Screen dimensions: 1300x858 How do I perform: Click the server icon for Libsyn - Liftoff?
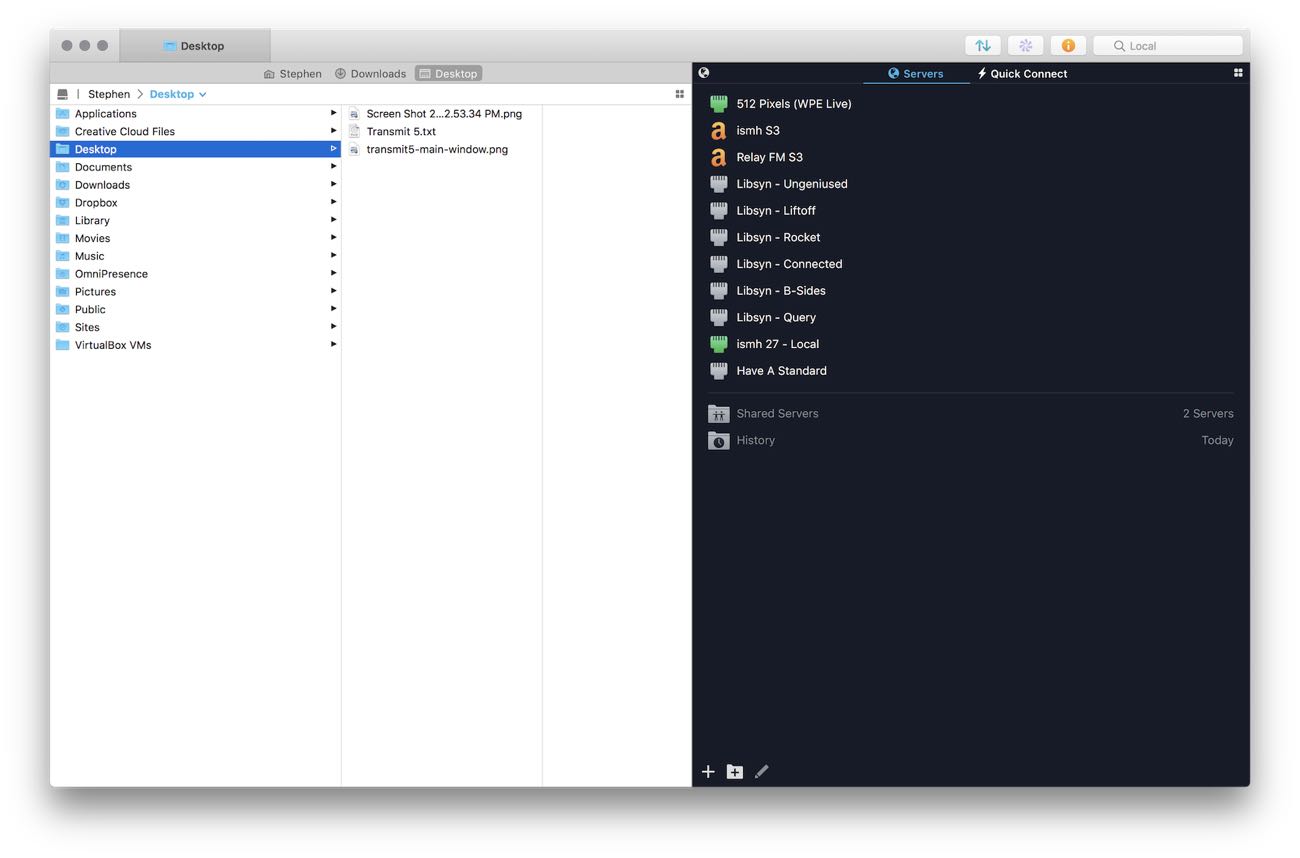point(718,211)
